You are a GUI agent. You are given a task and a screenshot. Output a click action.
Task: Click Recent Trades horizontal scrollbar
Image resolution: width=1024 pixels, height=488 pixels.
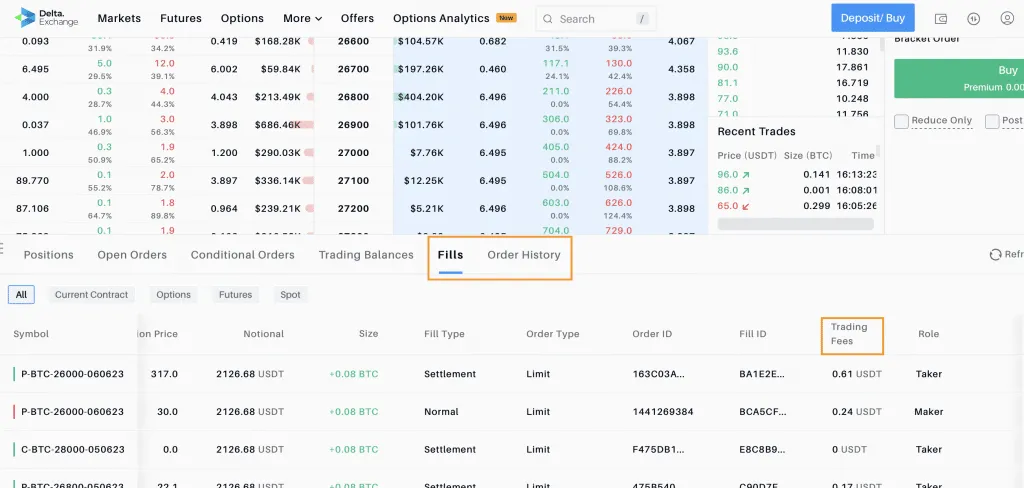point(795,224)
